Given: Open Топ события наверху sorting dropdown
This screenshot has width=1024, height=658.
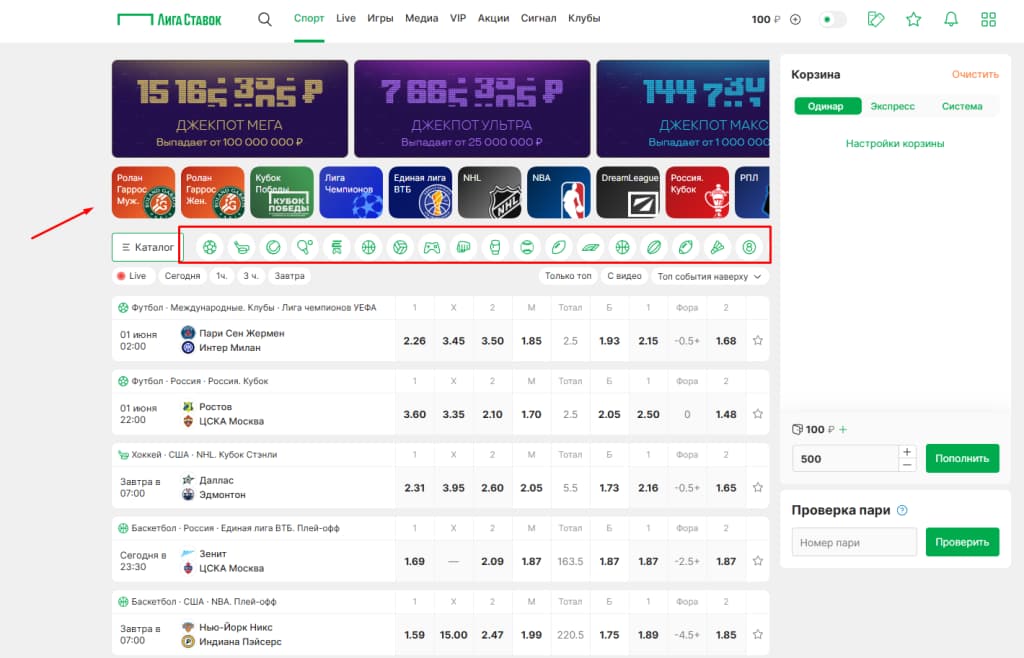Looking at the screenshot, I should click(710, 276).
